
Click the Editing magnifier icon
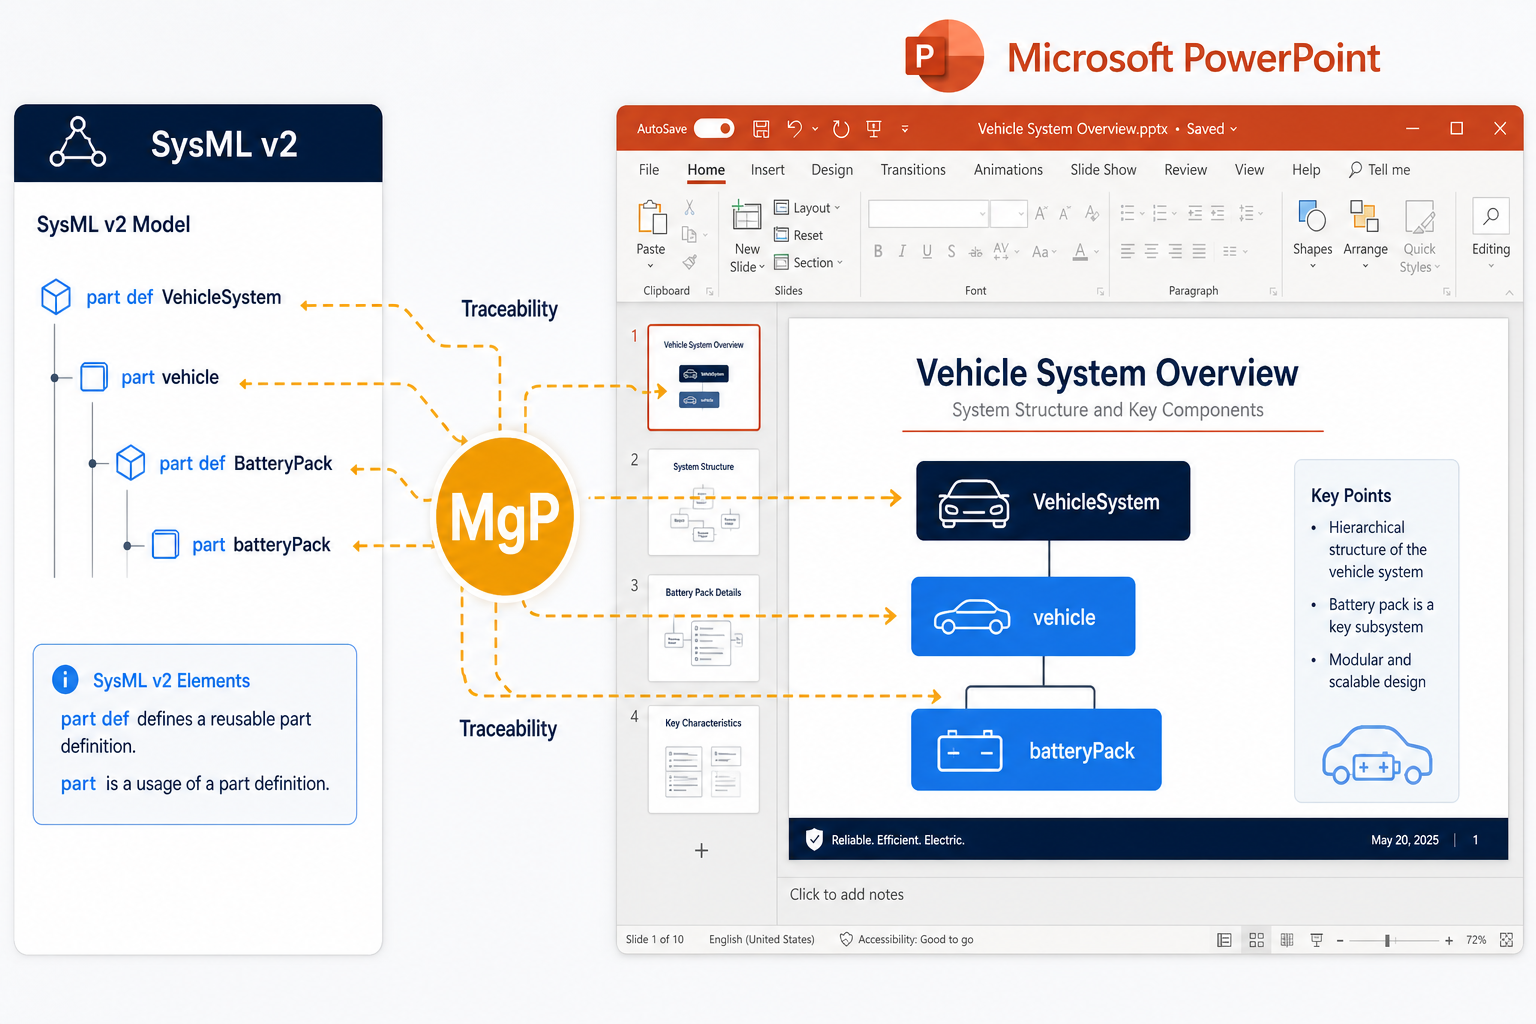pos(1491,215)
